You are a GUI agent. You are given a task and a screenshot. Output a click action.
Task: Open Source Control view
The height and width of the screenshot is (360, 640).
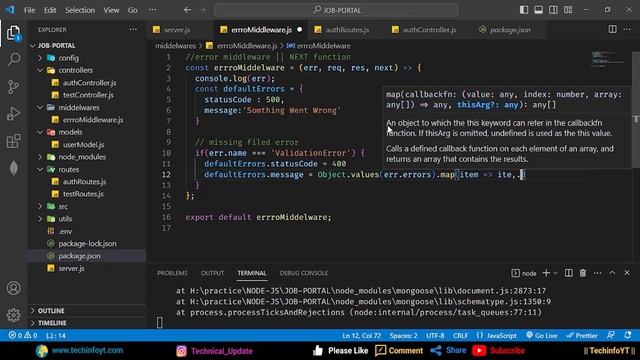(x=13, y=87)
